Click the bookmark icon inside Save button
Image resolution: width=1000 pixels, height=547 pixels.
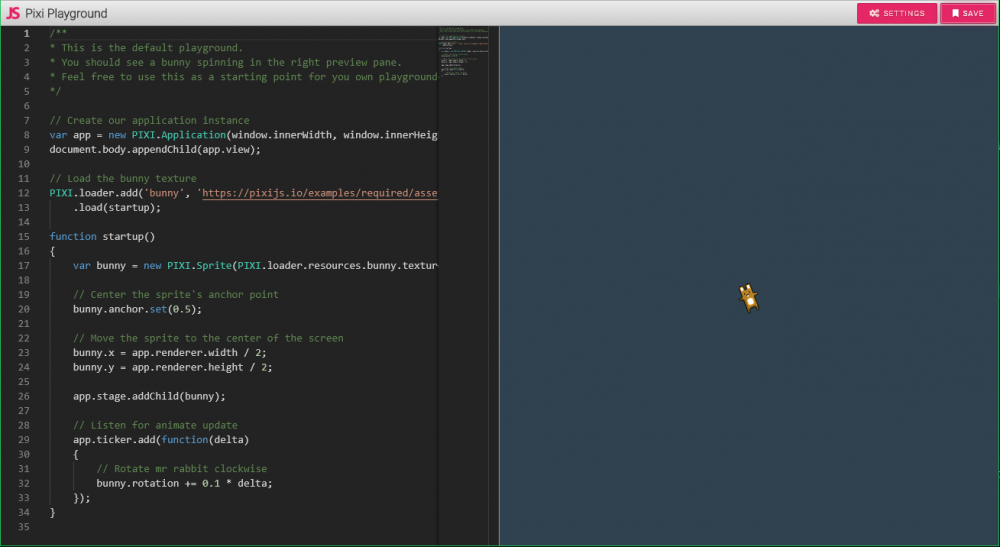click(x=955, y=13)
